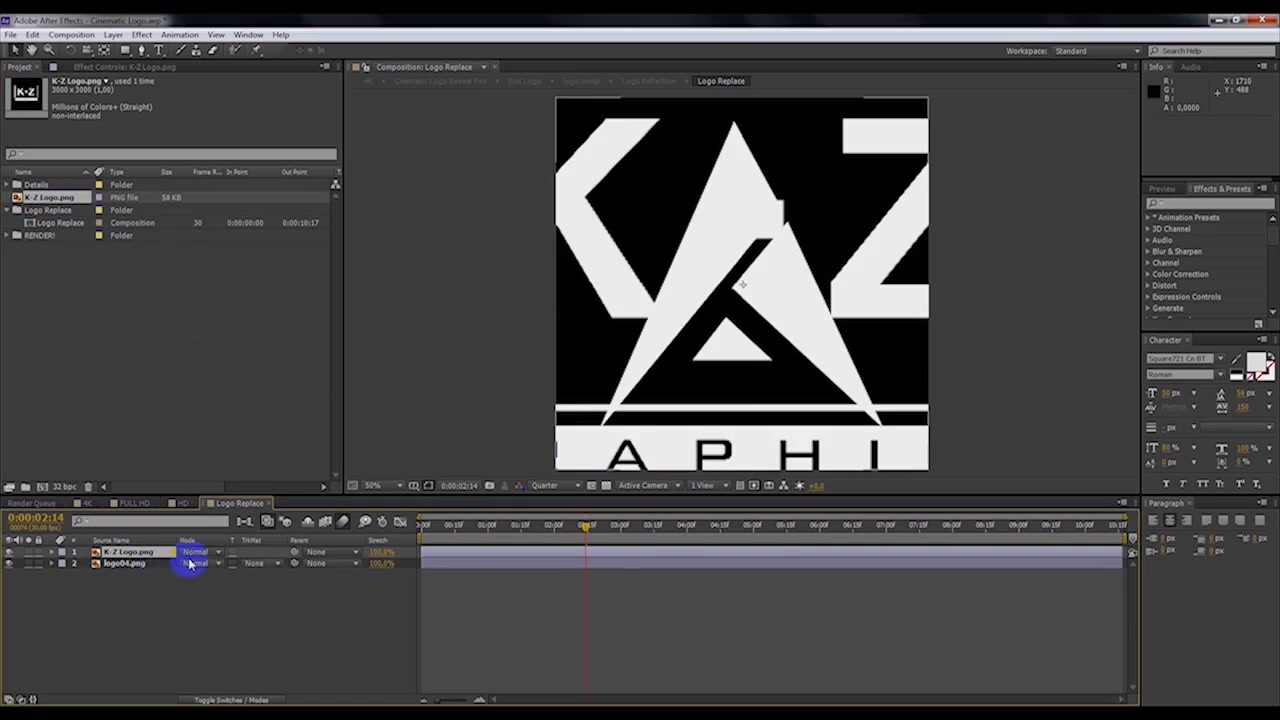Viewport: 1280px width, 720px height.
Task: Select the Unified Camera tool
Action: pyautogui.click(x=87, y=50)
